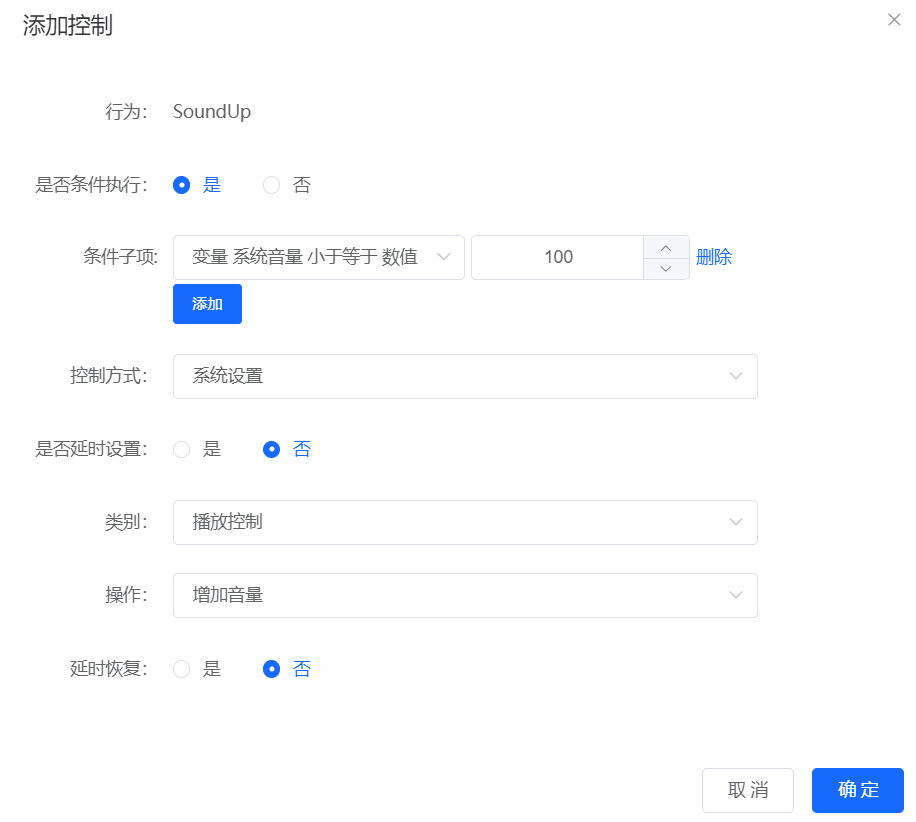Select 是 for 是否延时设置
916x822 pixels.
coord(181,449)
